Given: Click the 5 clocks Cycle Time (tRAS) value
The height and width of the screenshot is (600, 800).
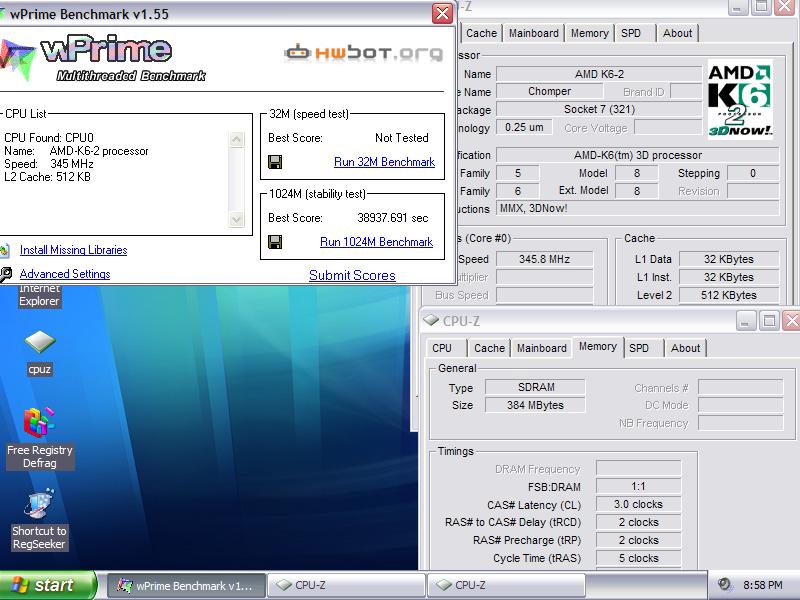Looking at the screenshot, I should (638, 558).
